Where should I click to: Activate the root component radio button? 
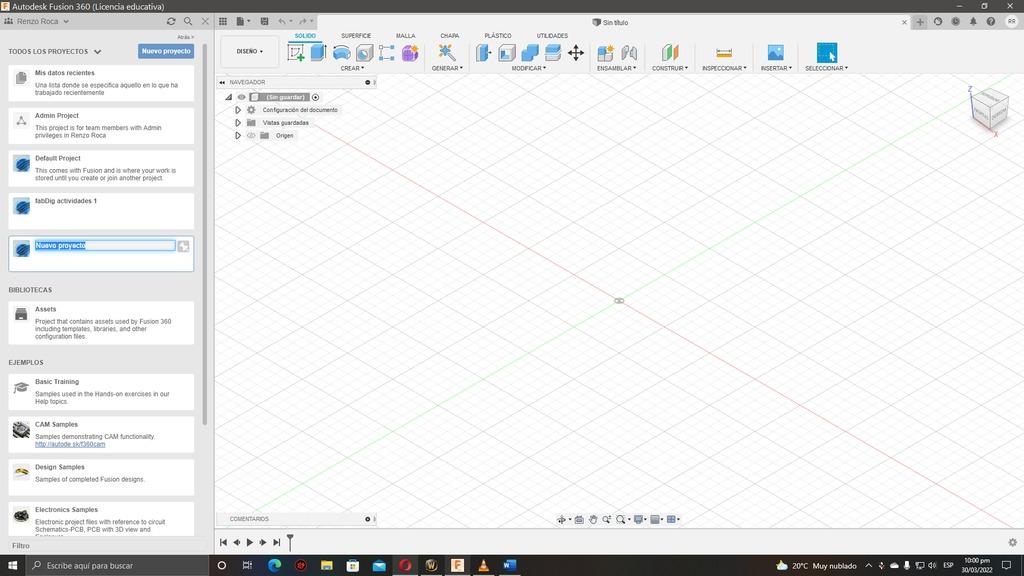tap(315, 97)
